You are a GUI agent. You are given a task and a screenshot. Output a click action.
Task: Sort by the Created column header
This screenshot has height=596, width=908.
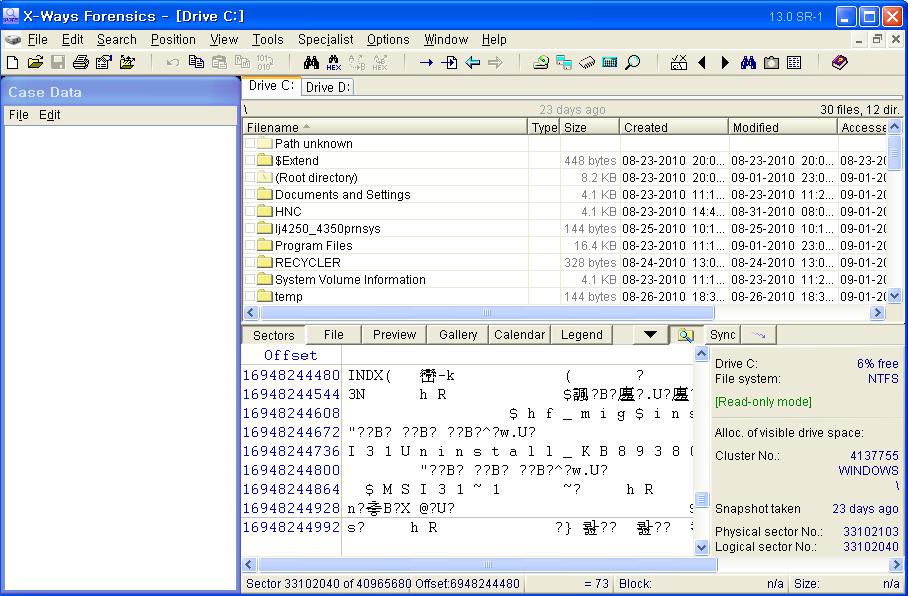pos(673,127)
